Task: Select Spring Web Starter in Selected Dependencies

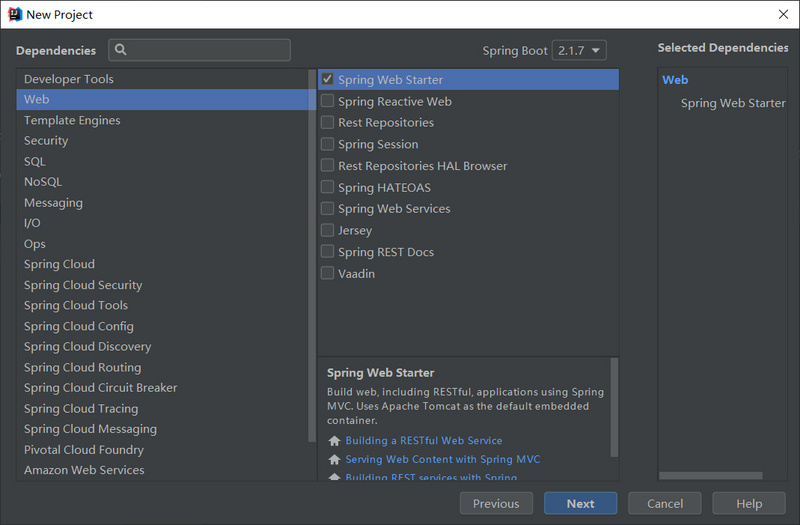Action: (733, 103)
